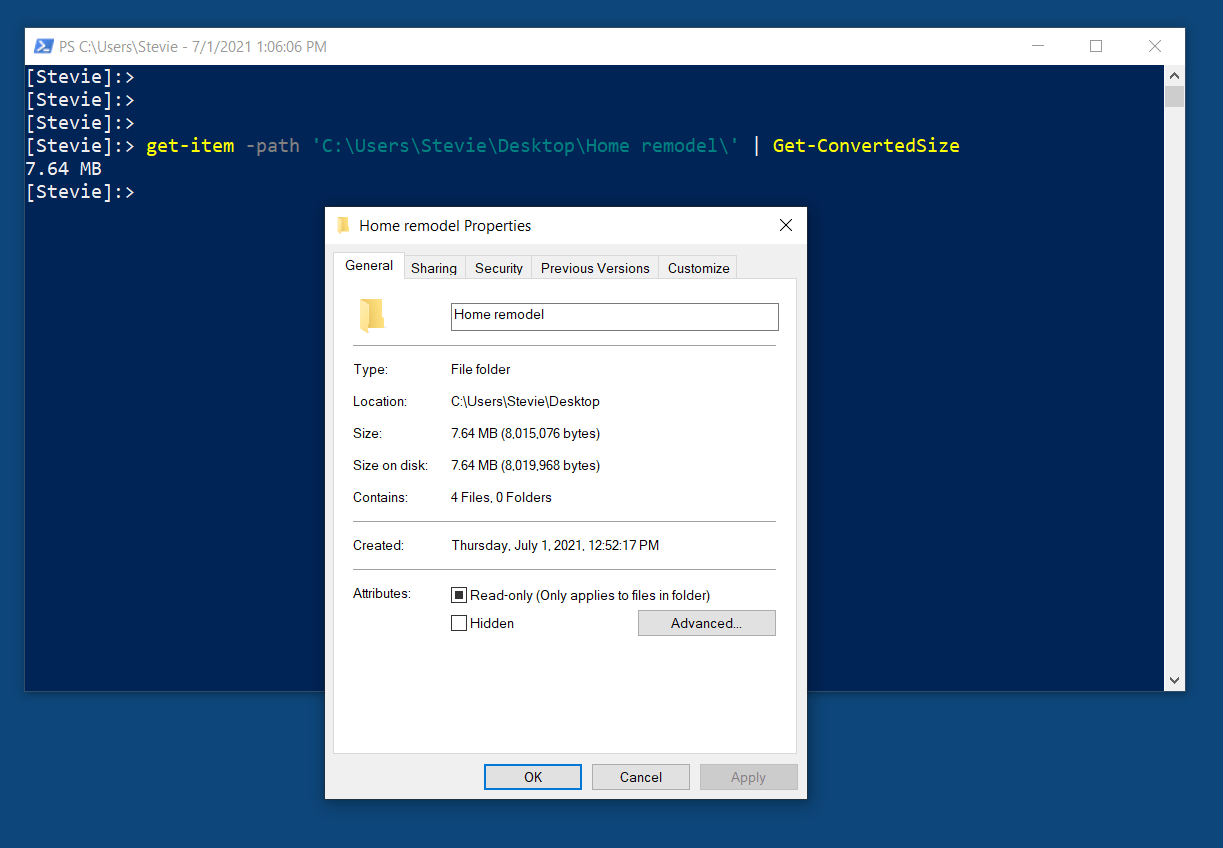This screenshot has width=1223, height=848.
Task: Click OK to confirm folder properties
Action: pos(532,776)
